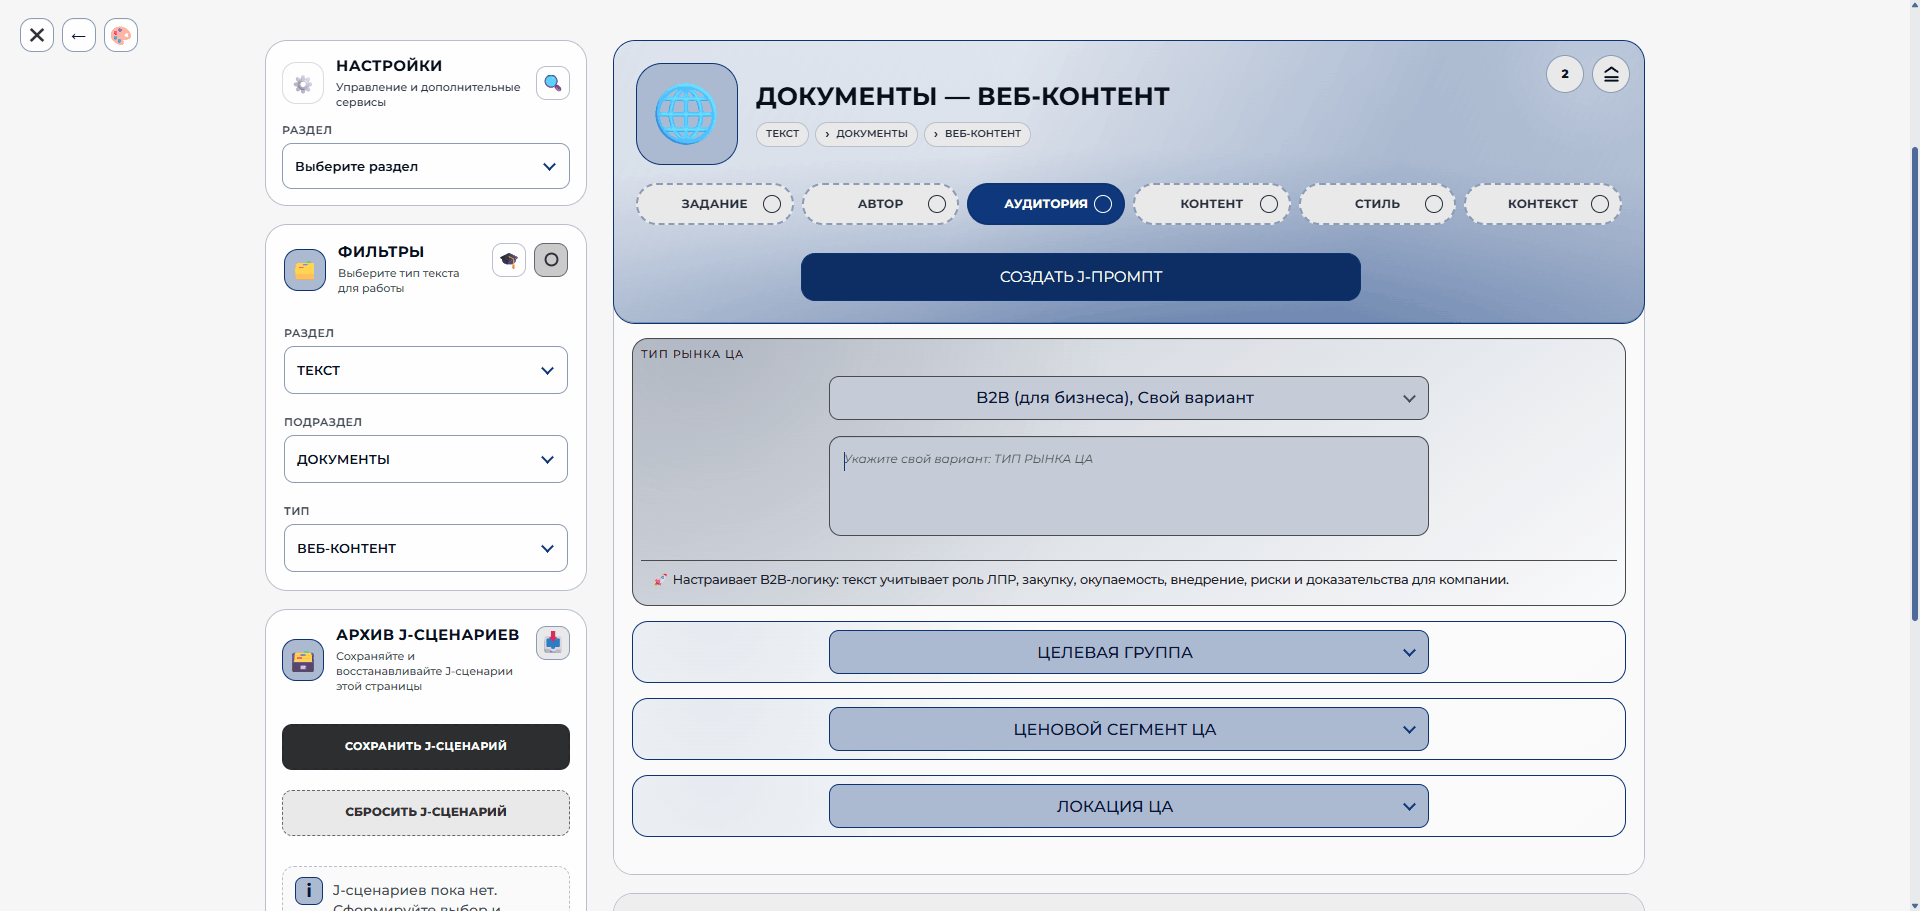The height and width of the screenshot is (911, 1920).
Task: Click the globe icon of Документы — Веб-контент
Action: click(687, 114)
